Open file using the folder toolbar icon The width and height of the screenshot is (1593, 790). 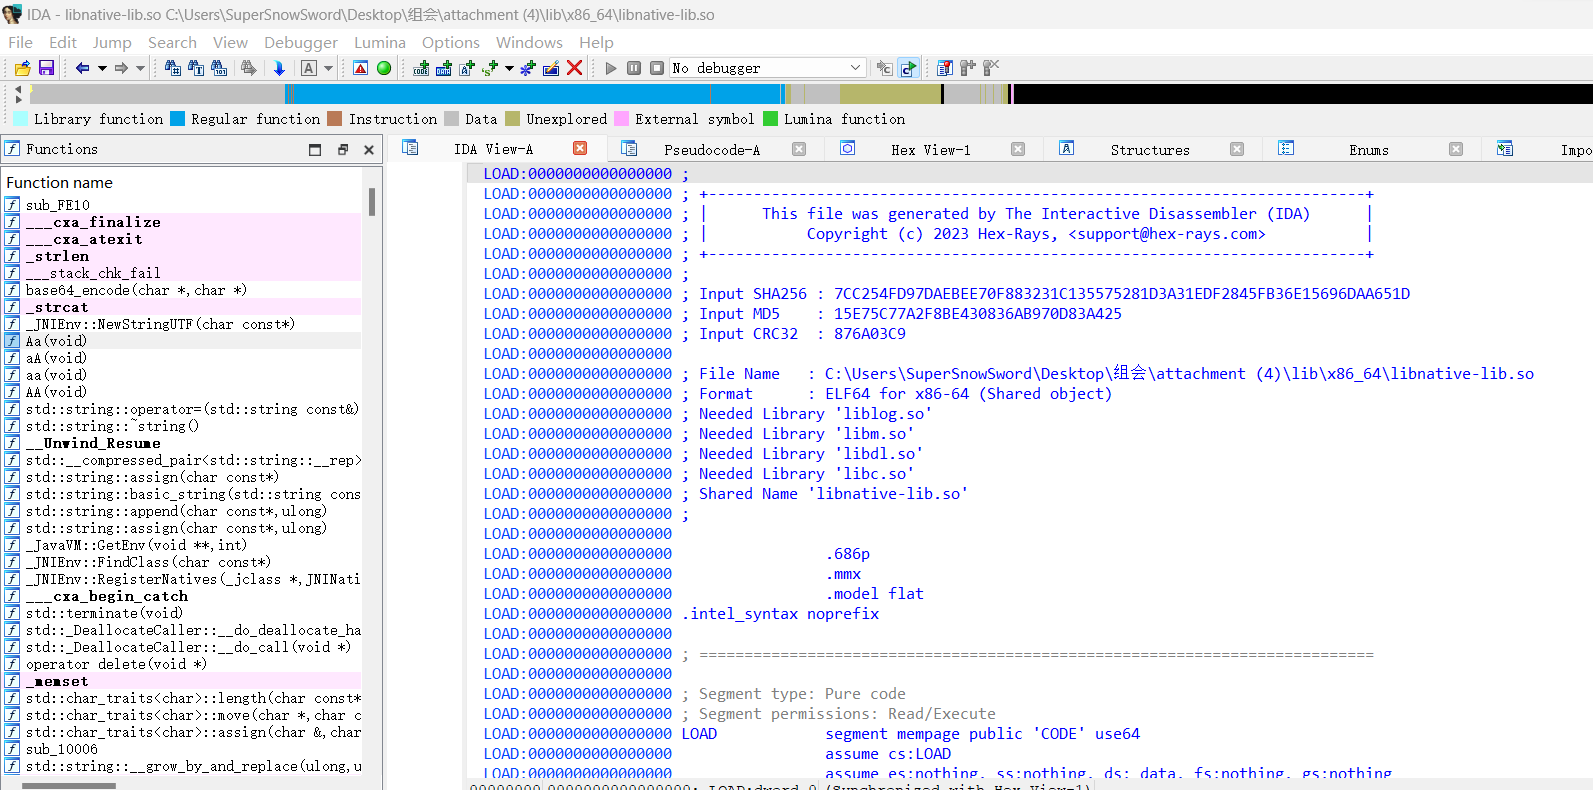pyautogui.click(x=22, y=68)
